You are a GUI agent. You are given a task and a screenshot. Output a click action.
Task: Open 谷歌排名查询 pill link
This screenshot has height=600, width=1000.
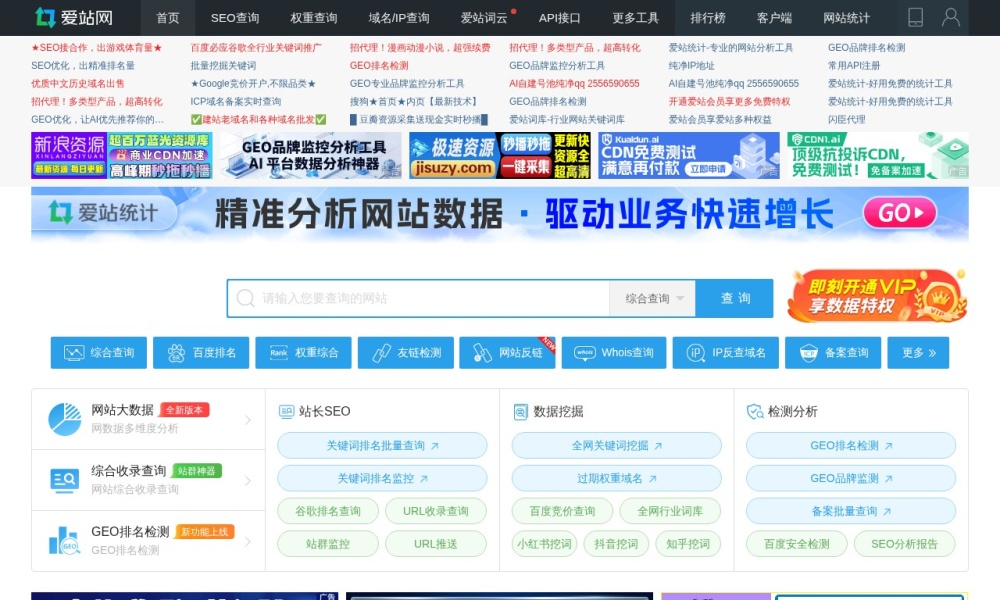328,511
